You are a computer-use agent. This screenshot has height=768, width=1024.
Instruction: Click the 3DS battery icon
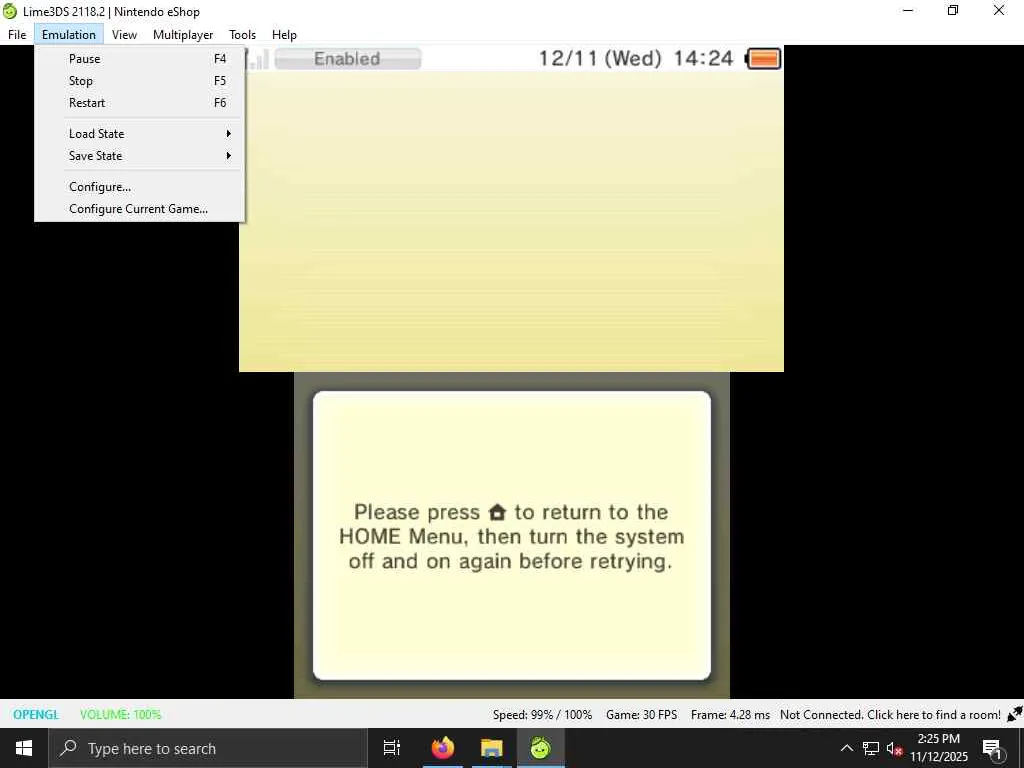[763, 59]
